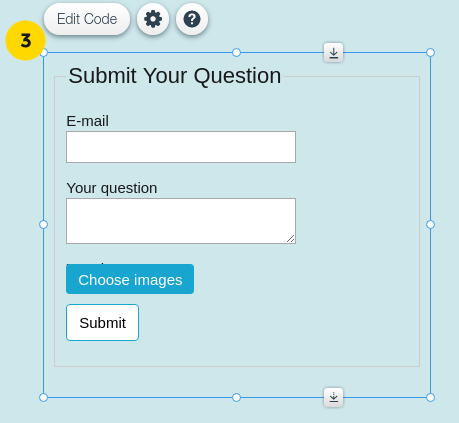Open the settings gear icon
This screenshot has height=423, width=459.
pyautogui.click(x=153, y=19)
